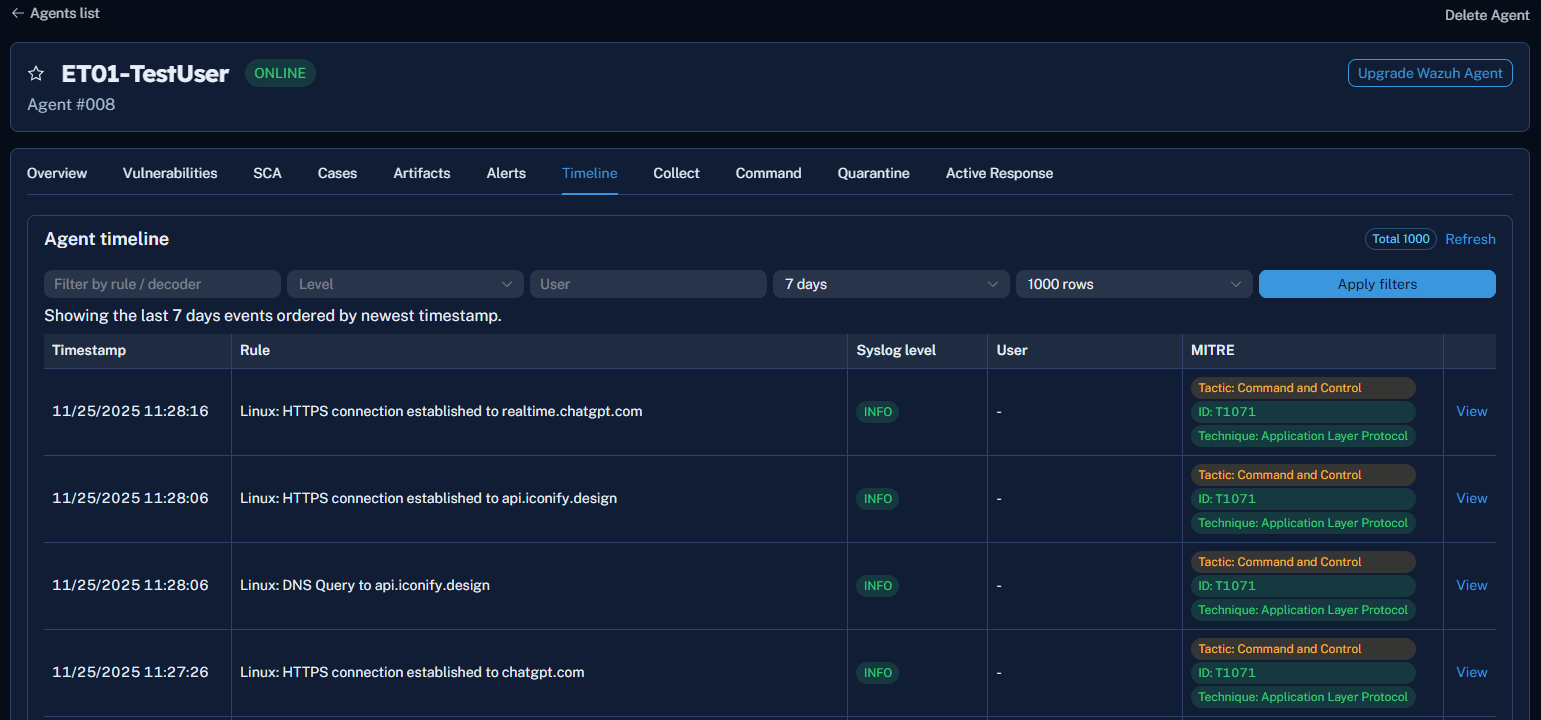1541x720 pixels.
Task: Click the ONLINE status badge
Action: pyautogui.click(x=280, y=73)
